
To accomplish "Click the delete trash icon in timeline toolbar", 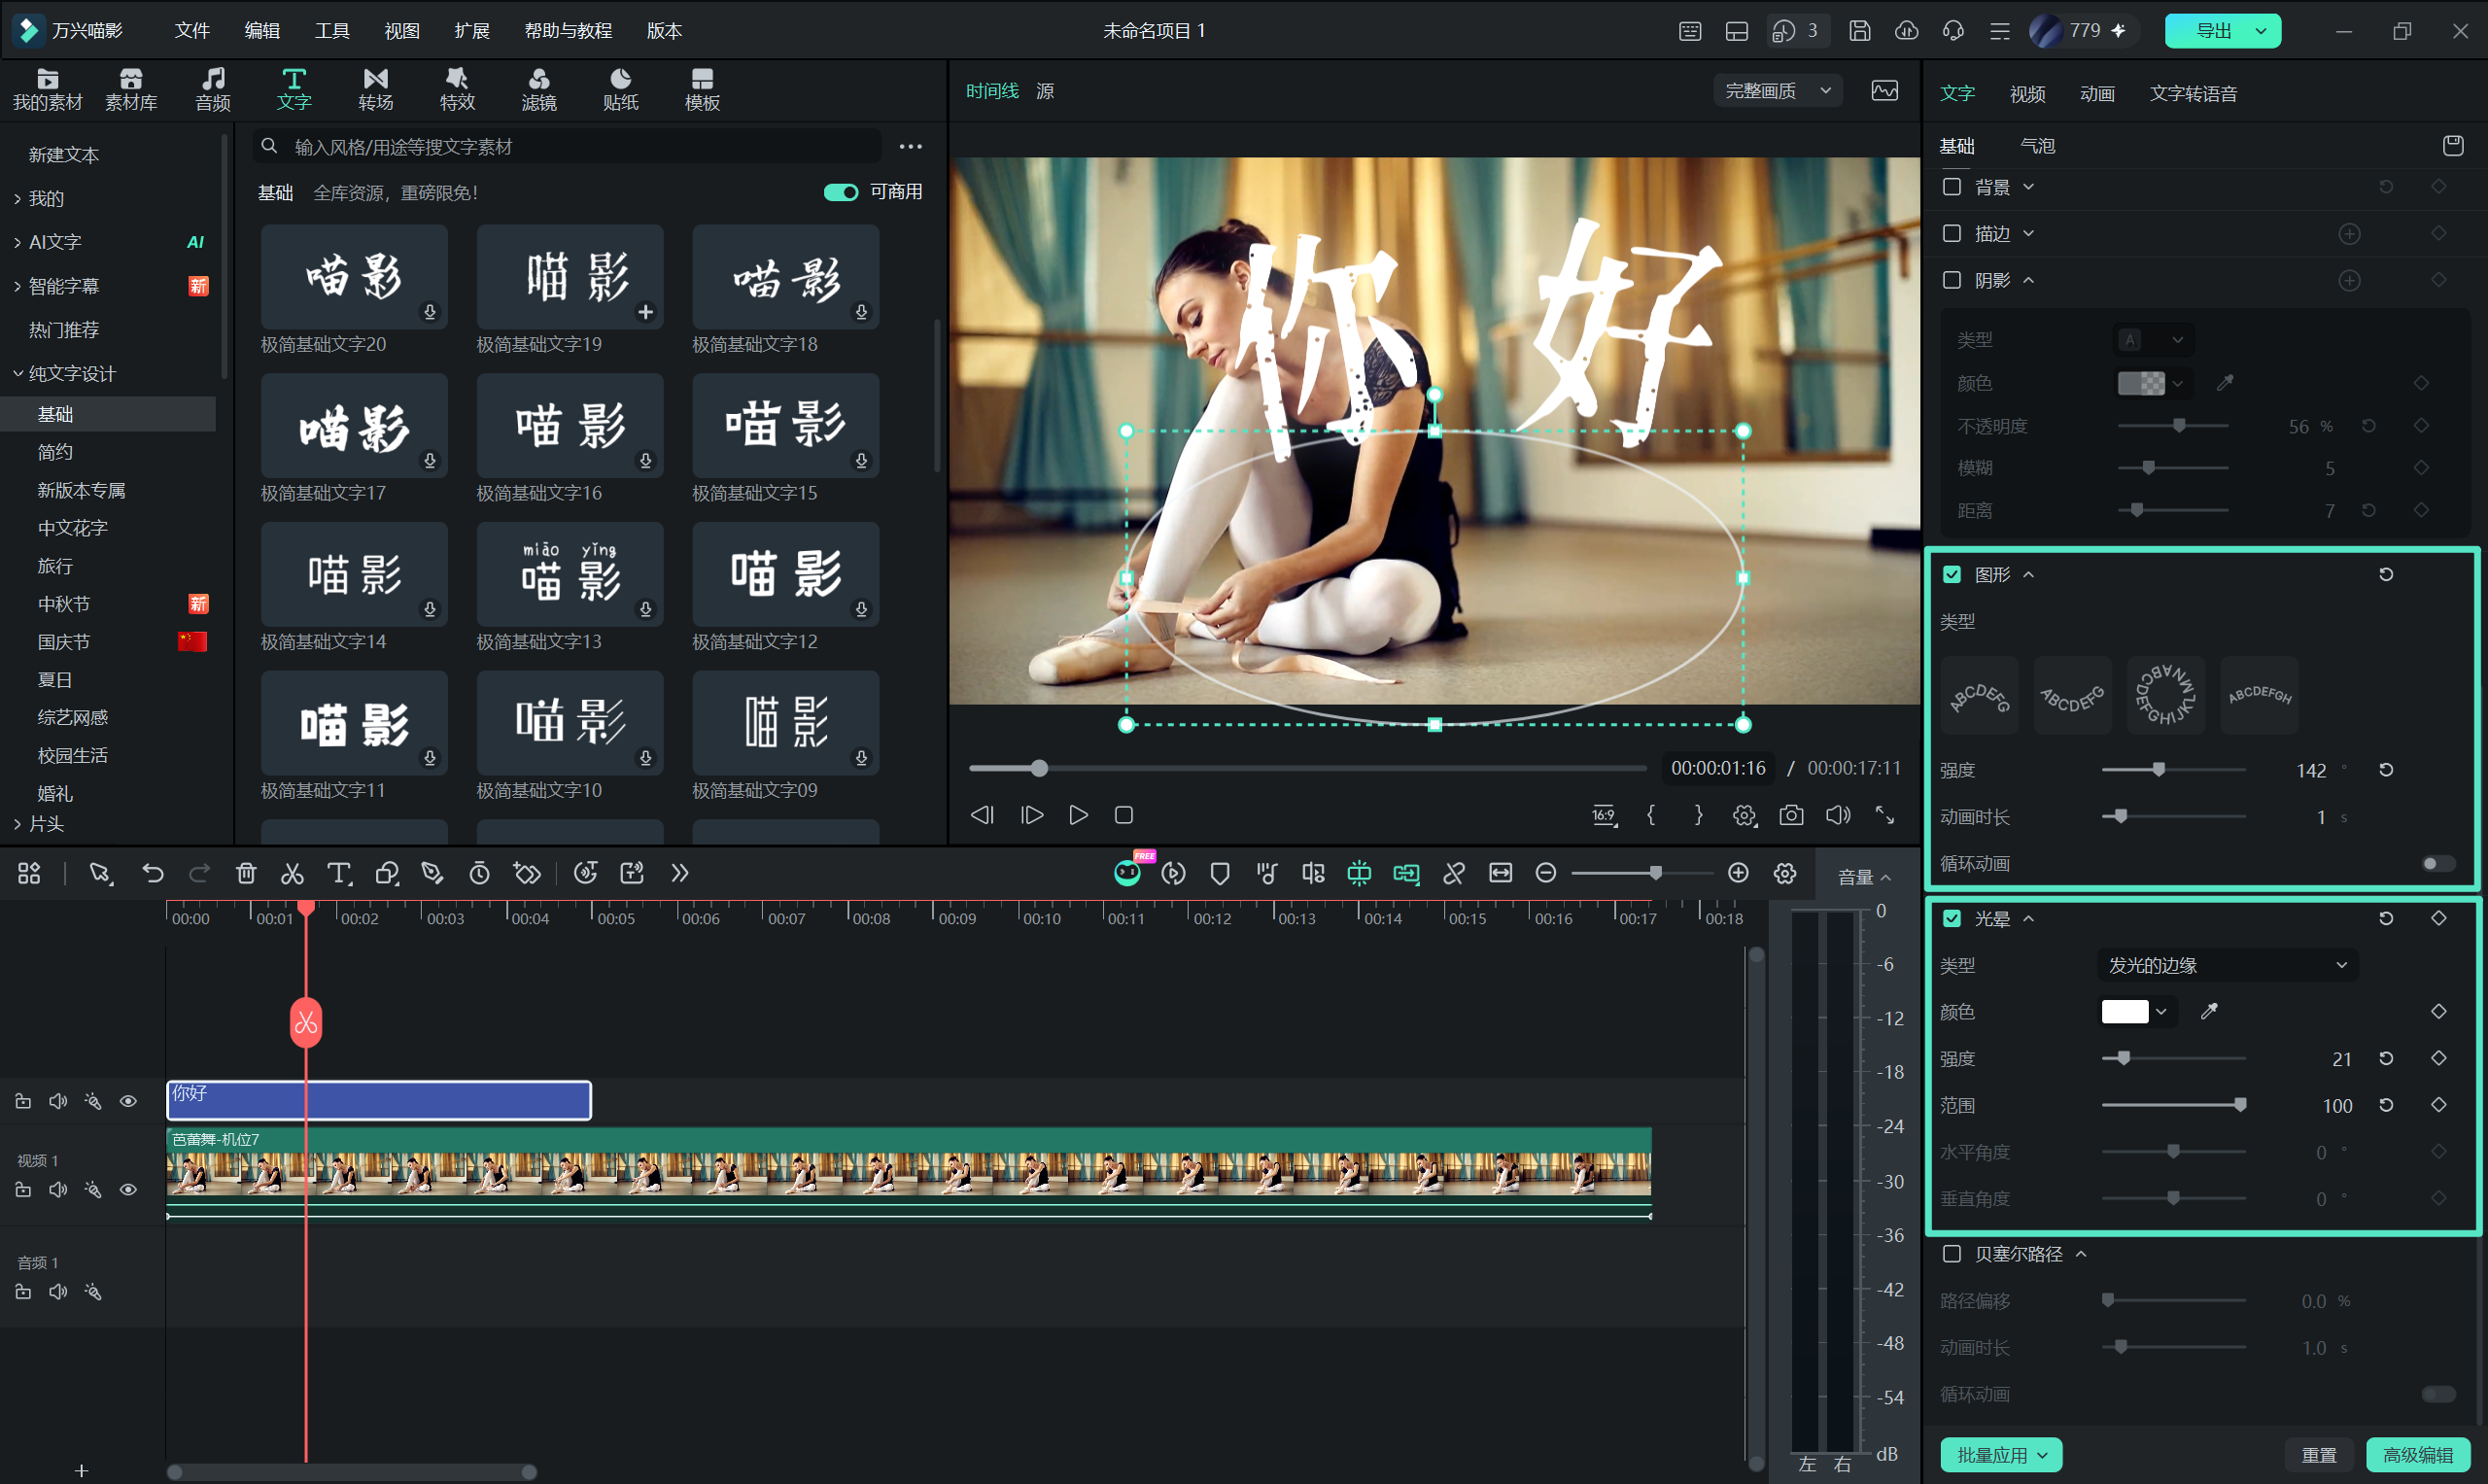I will [x=246, y=873].
